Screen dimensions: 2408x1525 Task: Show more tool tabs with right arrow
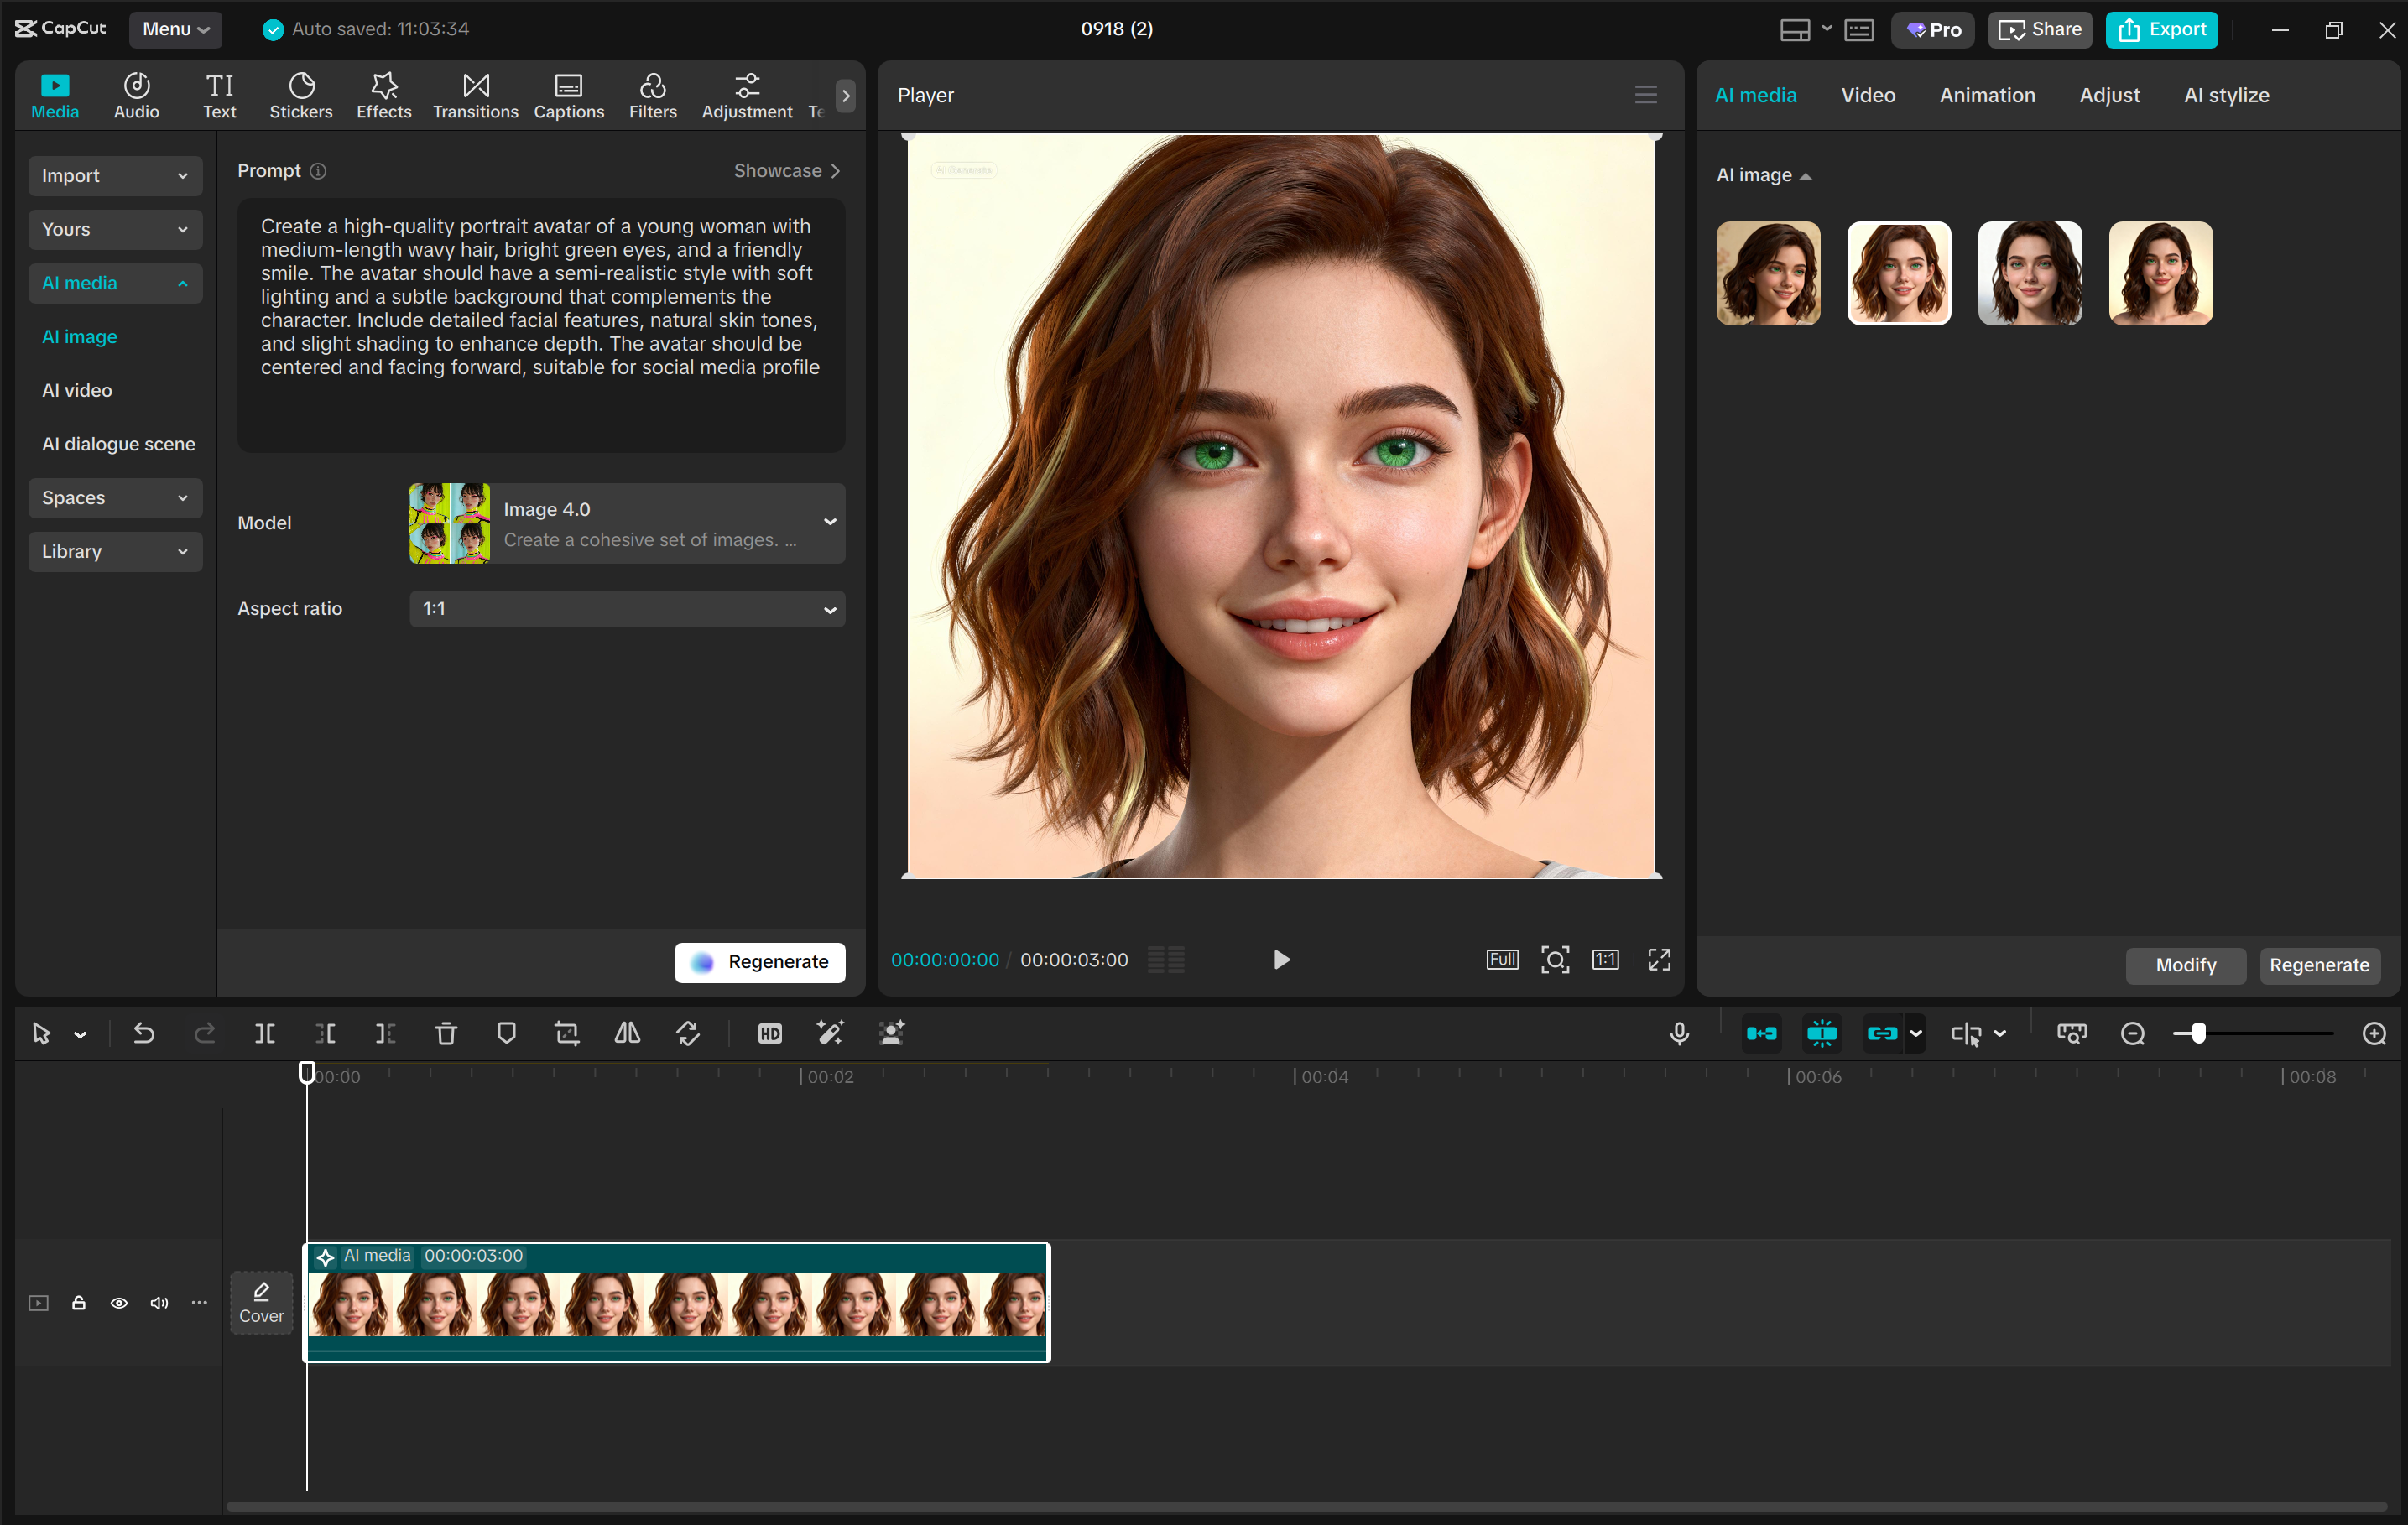(x=846, y=96)
